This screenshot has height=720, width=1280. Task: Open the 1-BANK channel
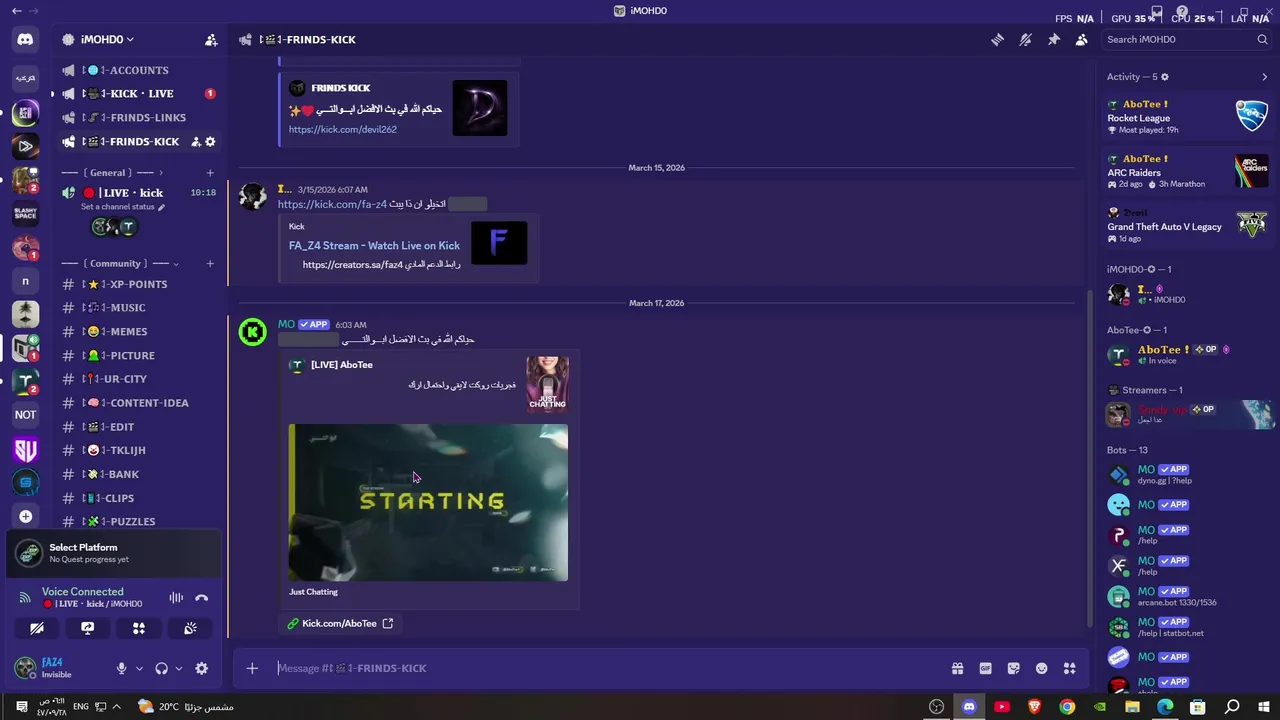139,475
